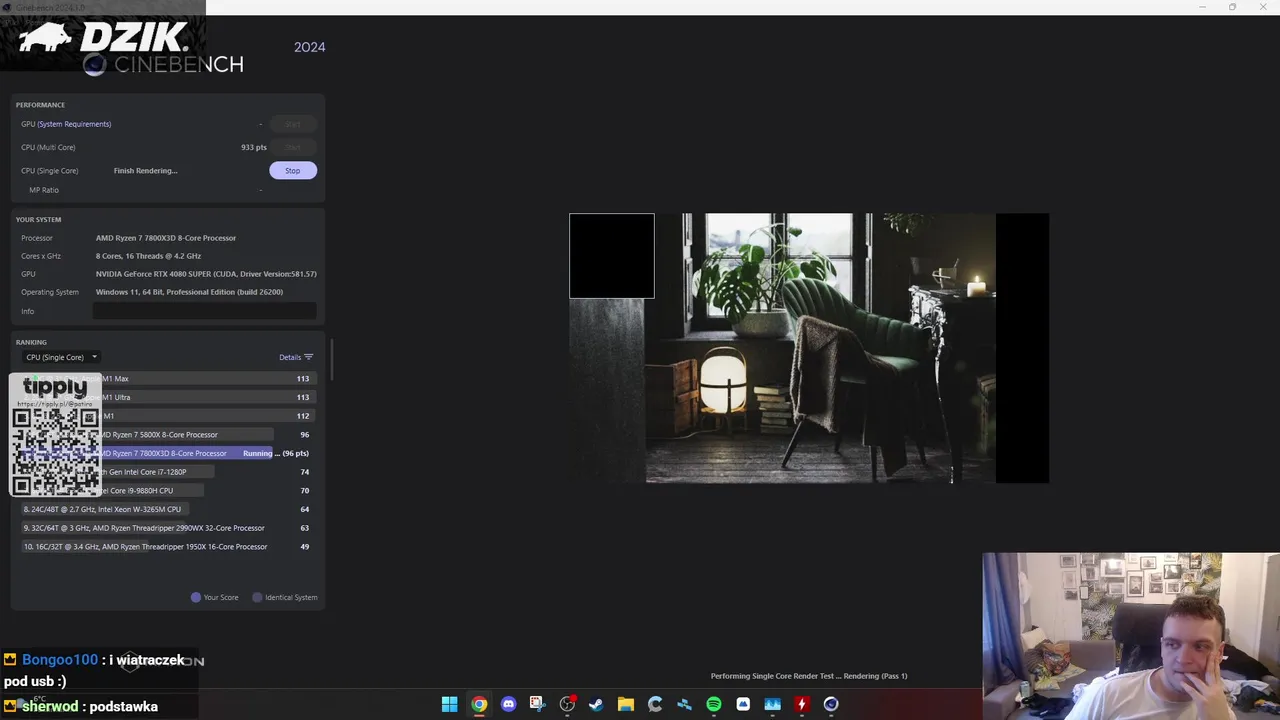Select the Intel Core i7-1280P ranking row
Screen dimensions: 1280x720
(167, 472)
